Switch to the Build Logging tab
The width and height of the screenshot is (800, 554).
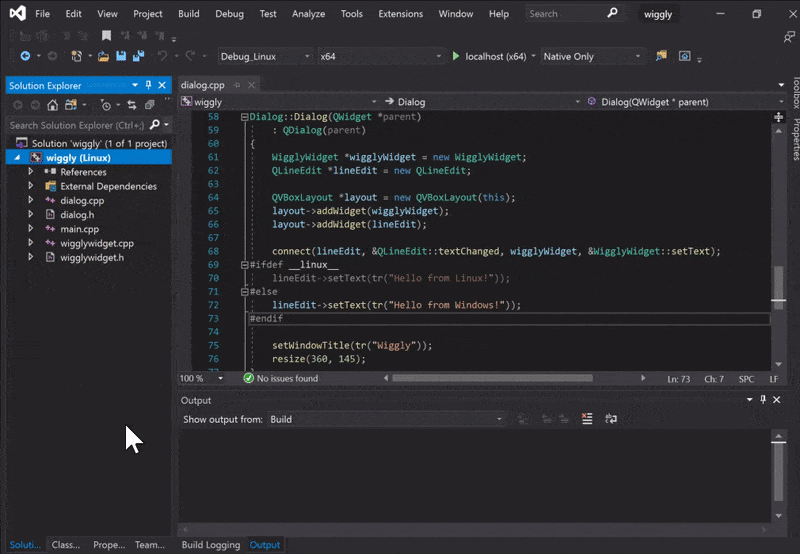[210, 545]
